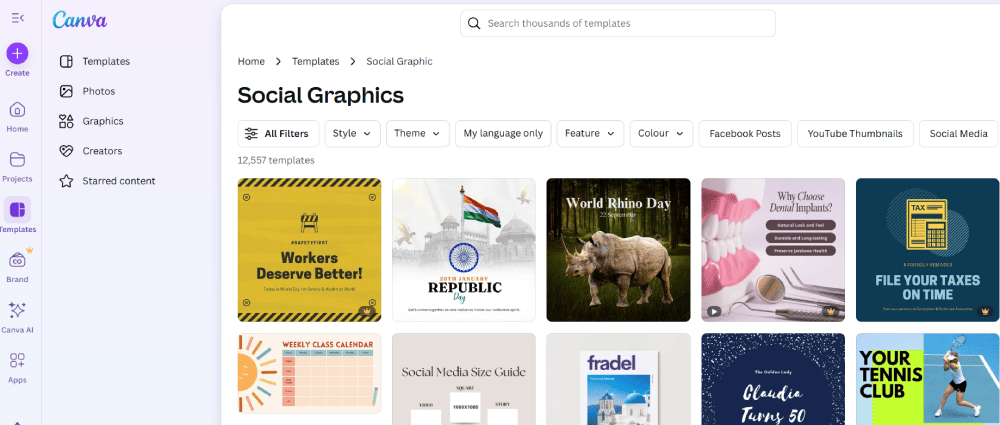The width and height of the screenshot is (1000, 425).
Task: Go to Home breadcrumb link
Action: [251, 61]
